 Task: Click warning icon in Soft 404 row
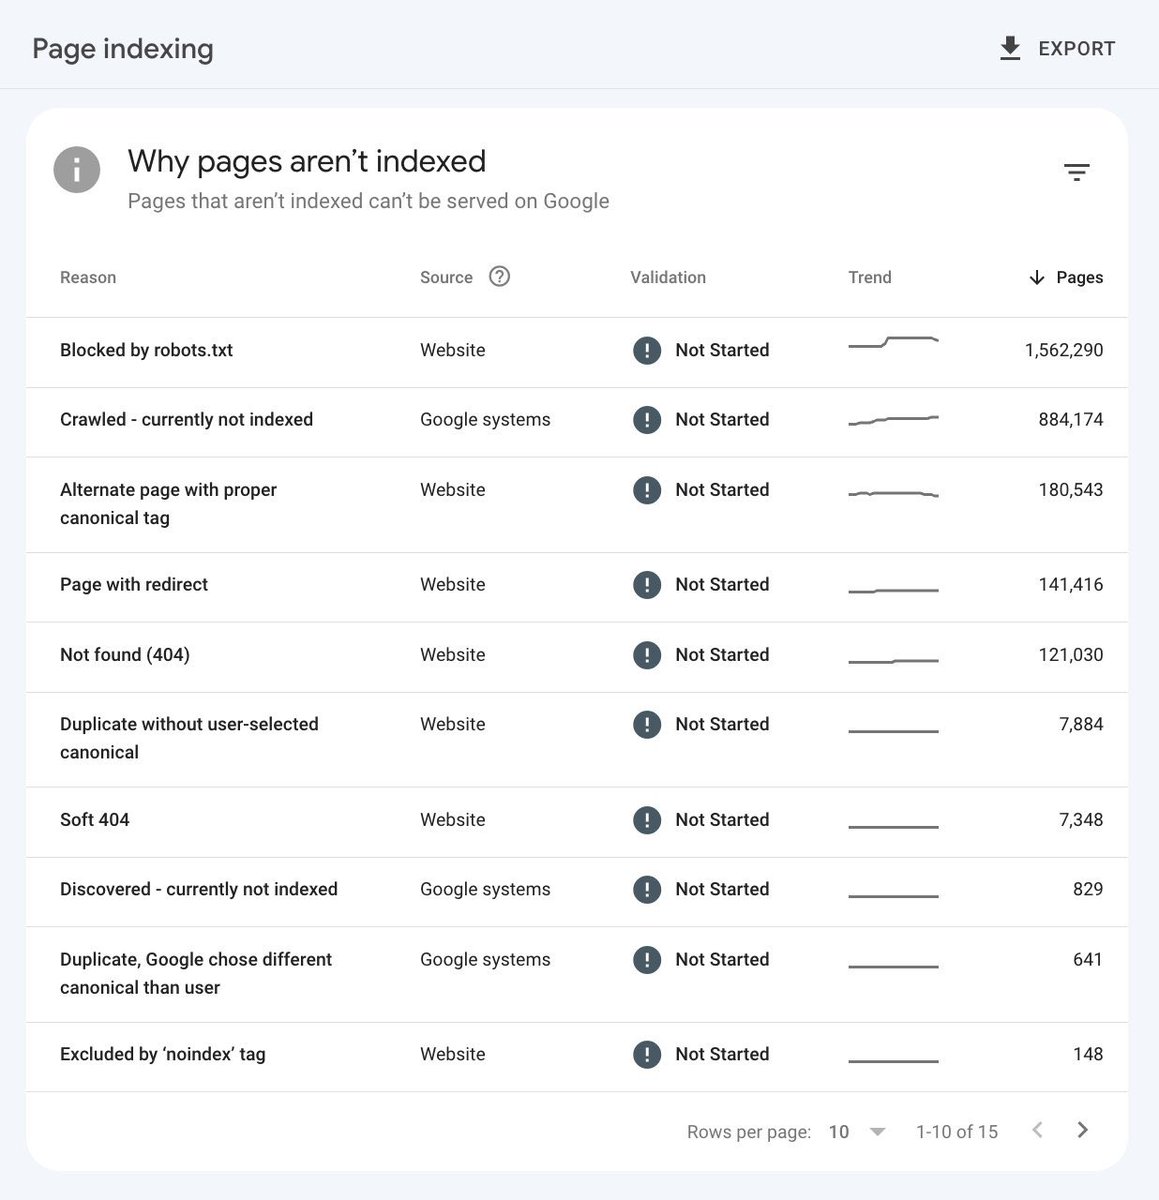pos(647,820)
